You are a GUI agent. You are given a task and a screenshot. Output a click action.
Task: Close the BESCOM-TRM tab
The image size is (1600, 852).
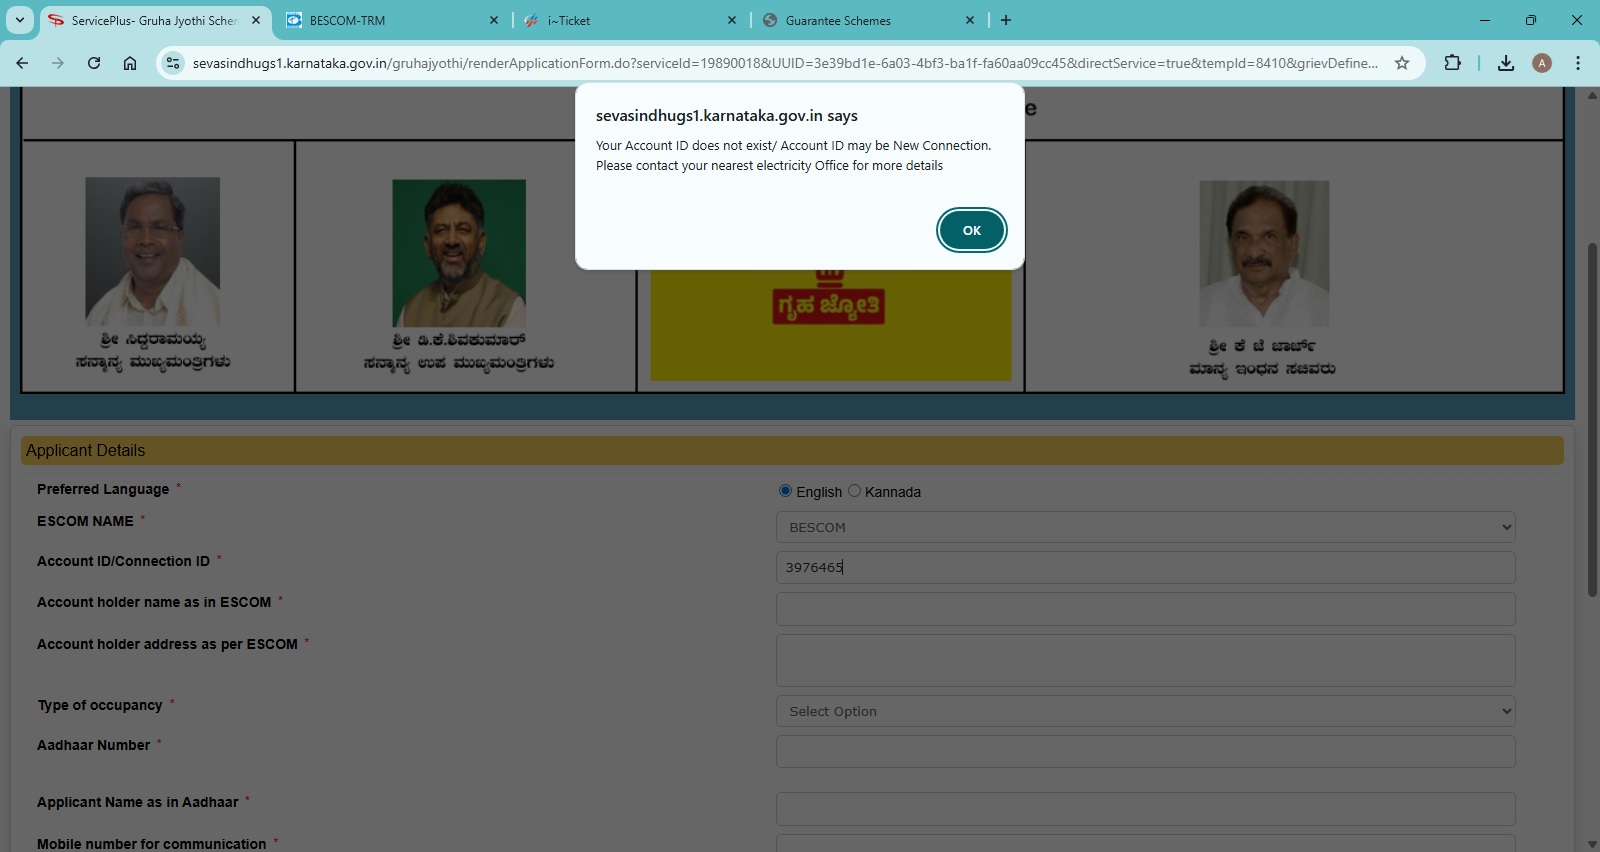click(x=494, y=20)
